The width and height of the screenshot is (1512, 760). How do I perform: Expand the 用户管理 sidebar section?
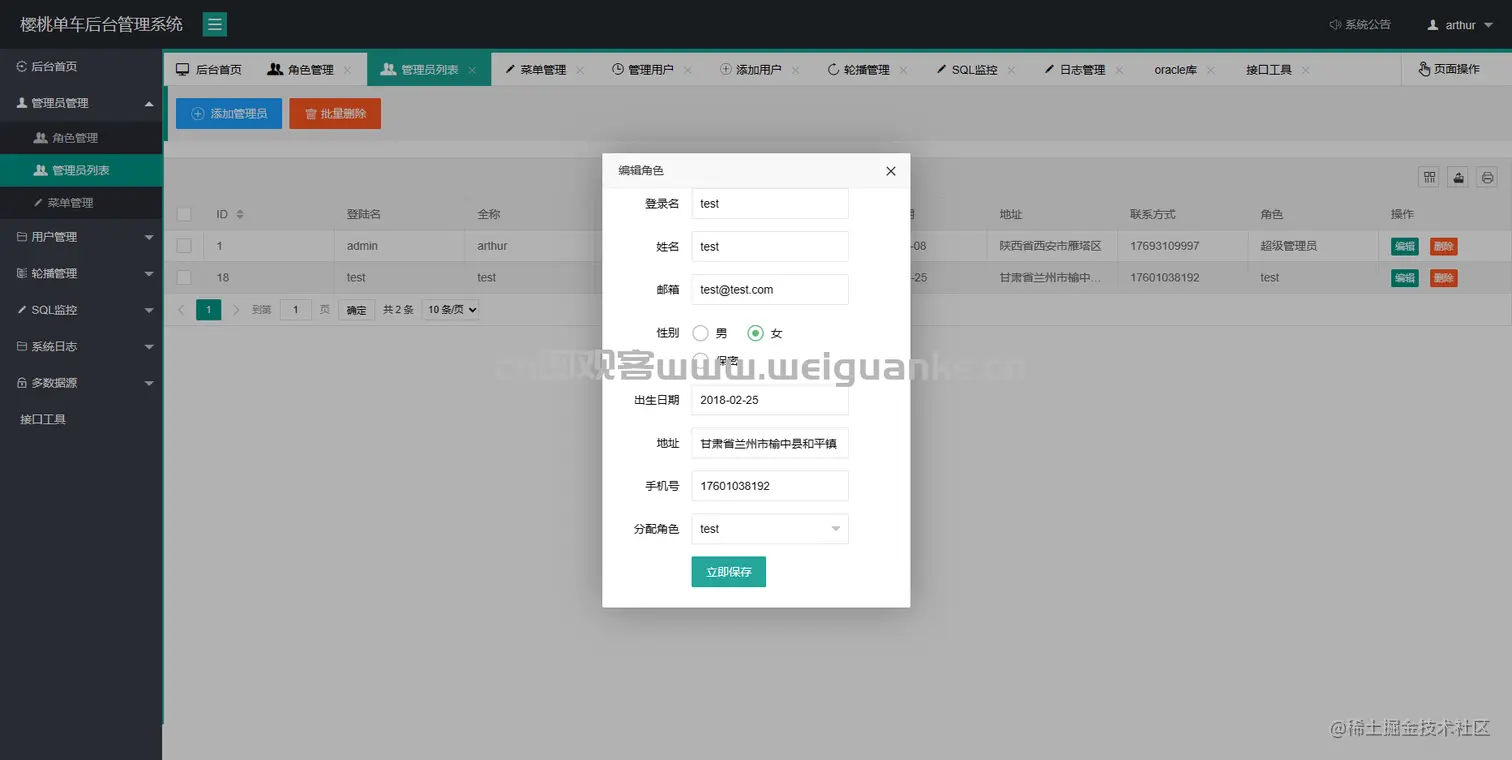(x=81, y=237)
